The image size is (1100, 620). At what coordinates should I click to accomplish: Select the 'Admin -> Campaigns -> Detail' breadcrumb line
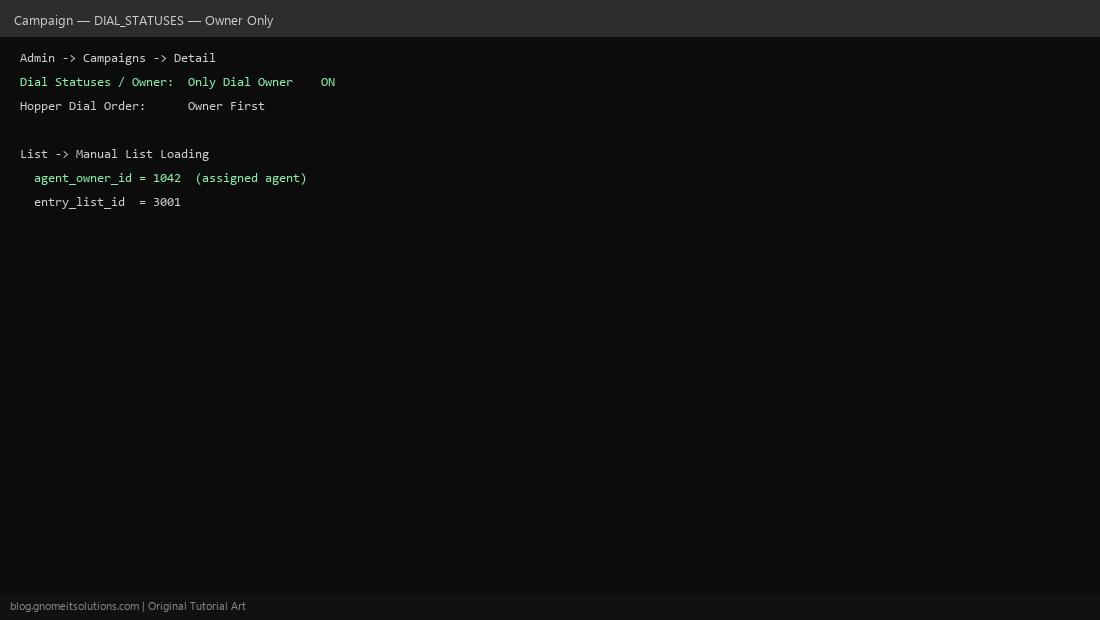(x=118, y=58)
